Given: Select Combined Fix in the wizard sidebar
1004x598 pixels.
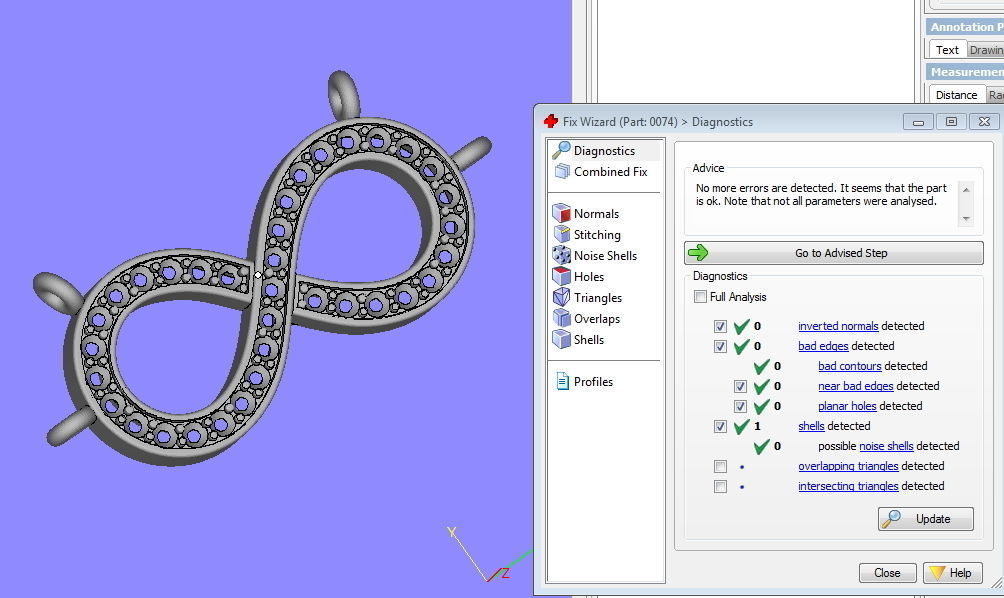Looking at the screenshot, I should [610, 172].
